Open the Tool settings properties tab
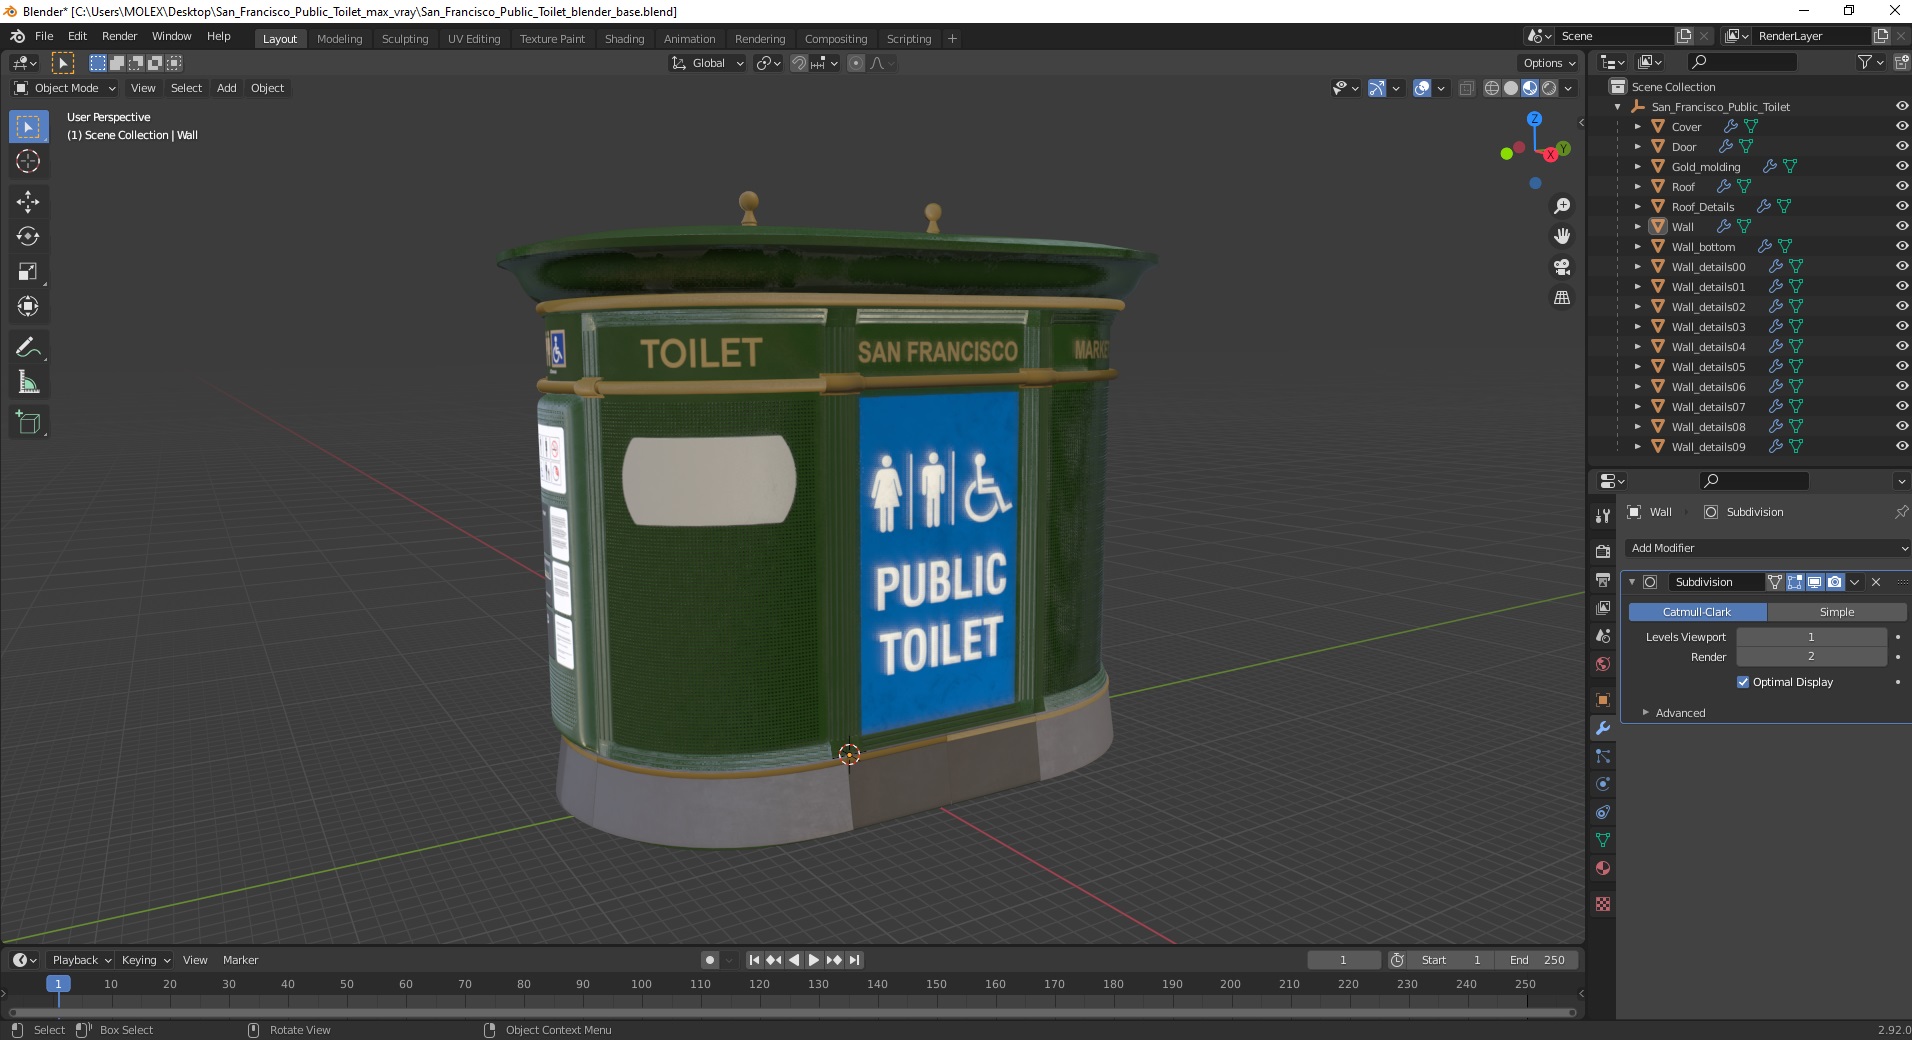1912x1040 pixels. [x=1603, y=516]
